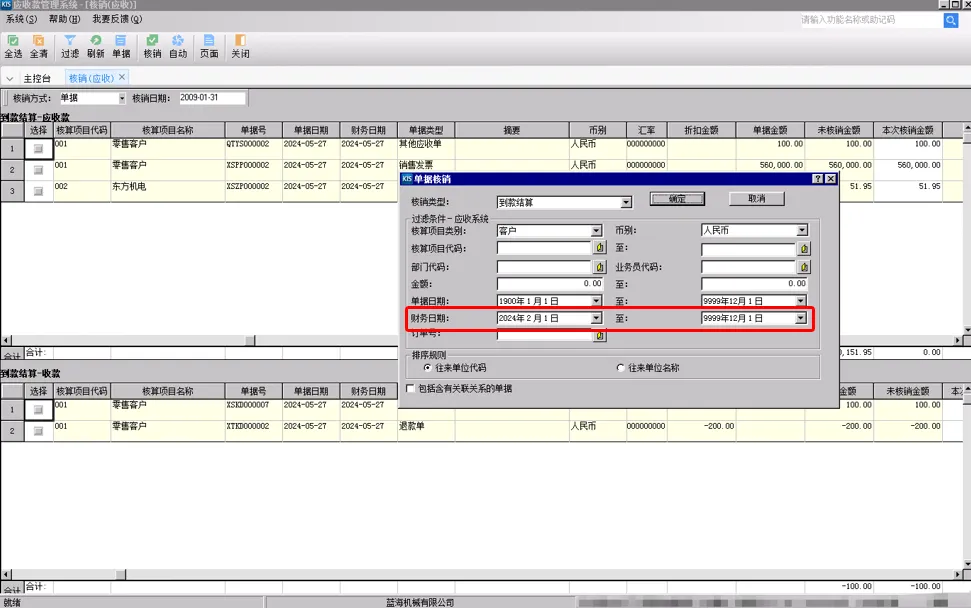Viewport: 971px width, 608px height.
Task: Open the 帮助(H) menu
Action: pyautogui.click(x=64, y=19)
